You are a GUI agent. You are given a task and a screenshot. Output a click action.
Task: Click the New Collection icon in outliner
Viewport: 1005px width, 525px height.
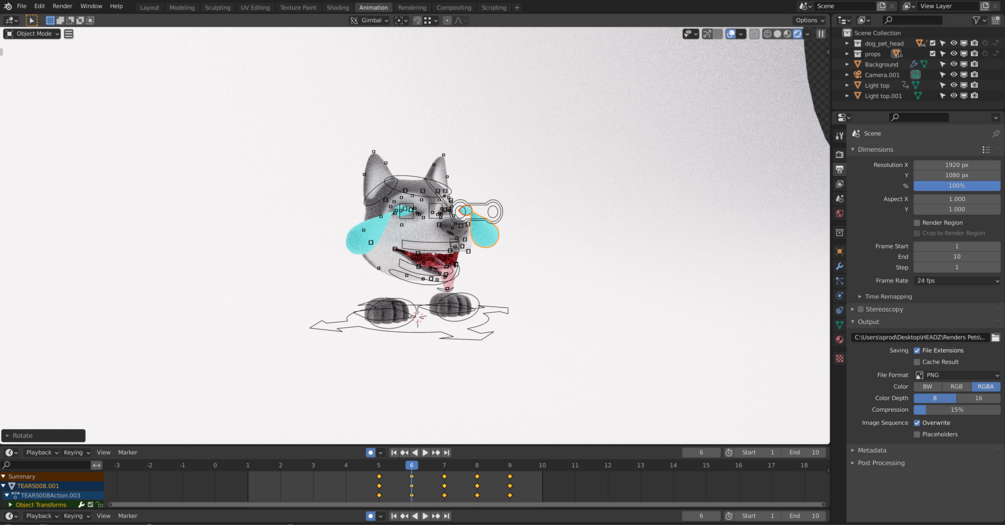(x=993, y=21)
